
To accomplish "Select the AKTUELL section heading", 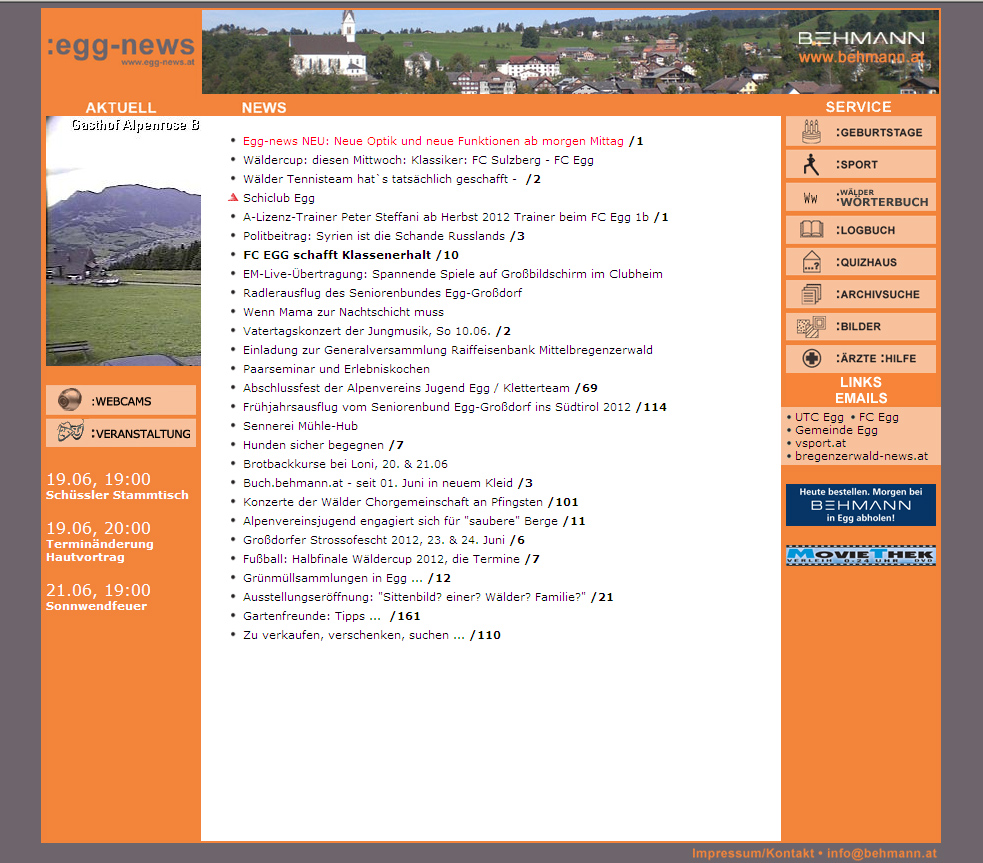I will 121,108.
